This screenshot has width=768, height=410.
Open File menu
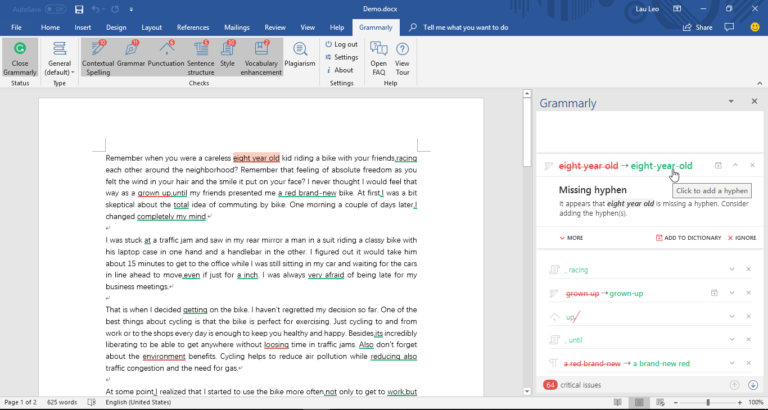(x=16, y=27)
